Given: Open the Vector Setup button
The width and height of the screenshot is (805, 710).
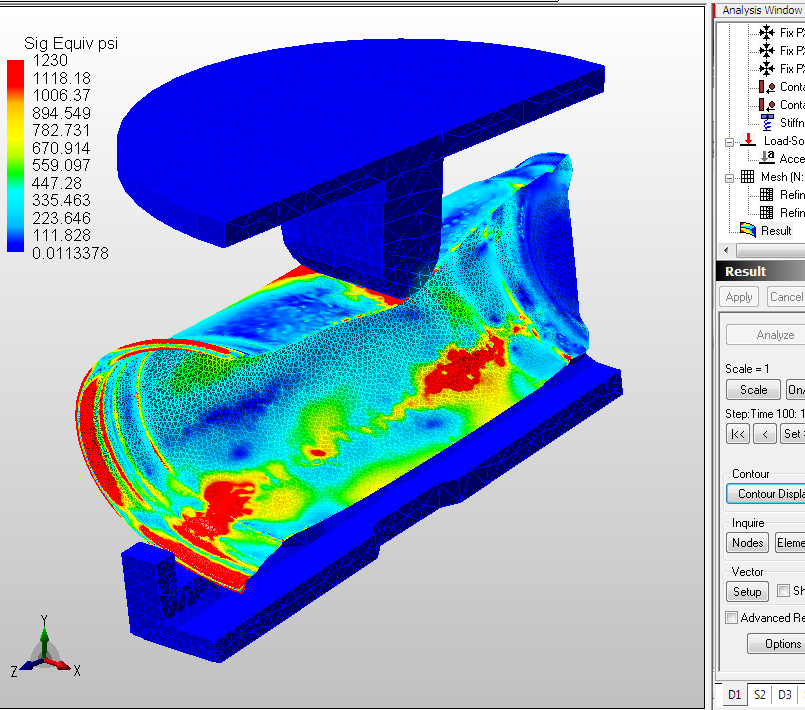Looking at the screenshot, I should 747,592.
